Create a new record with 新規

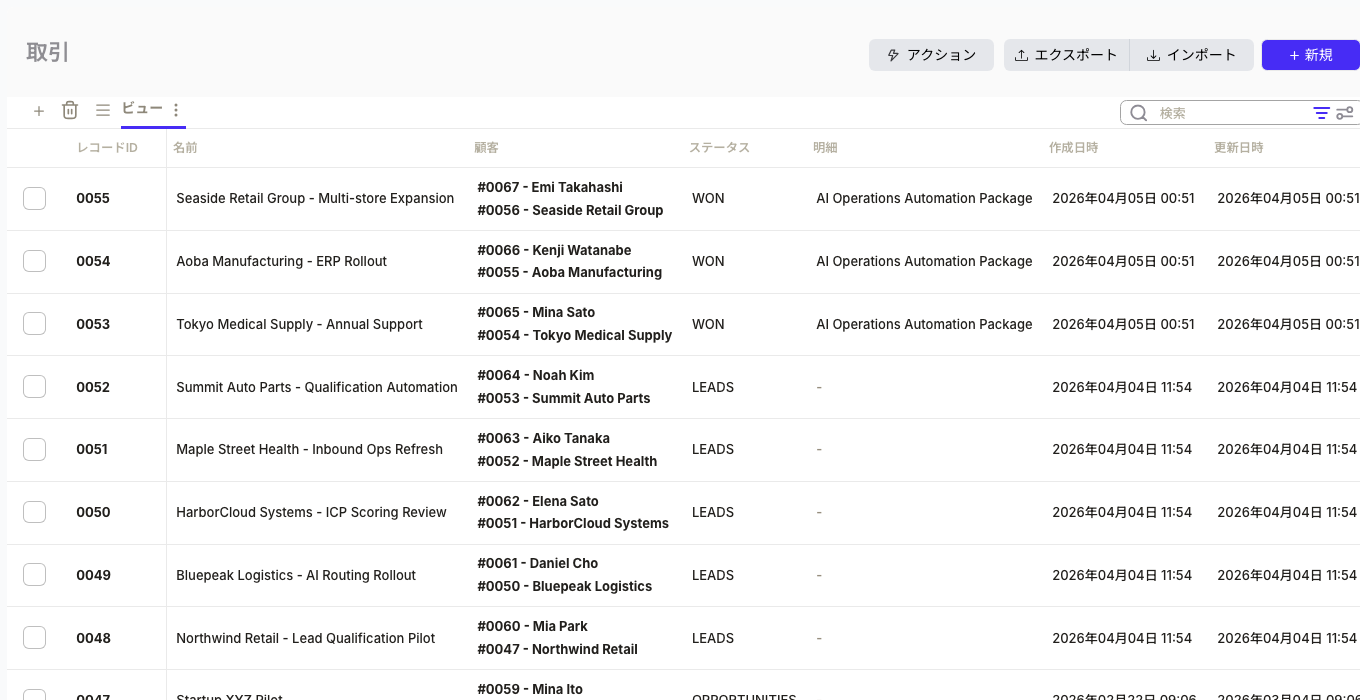point(1310,55)
